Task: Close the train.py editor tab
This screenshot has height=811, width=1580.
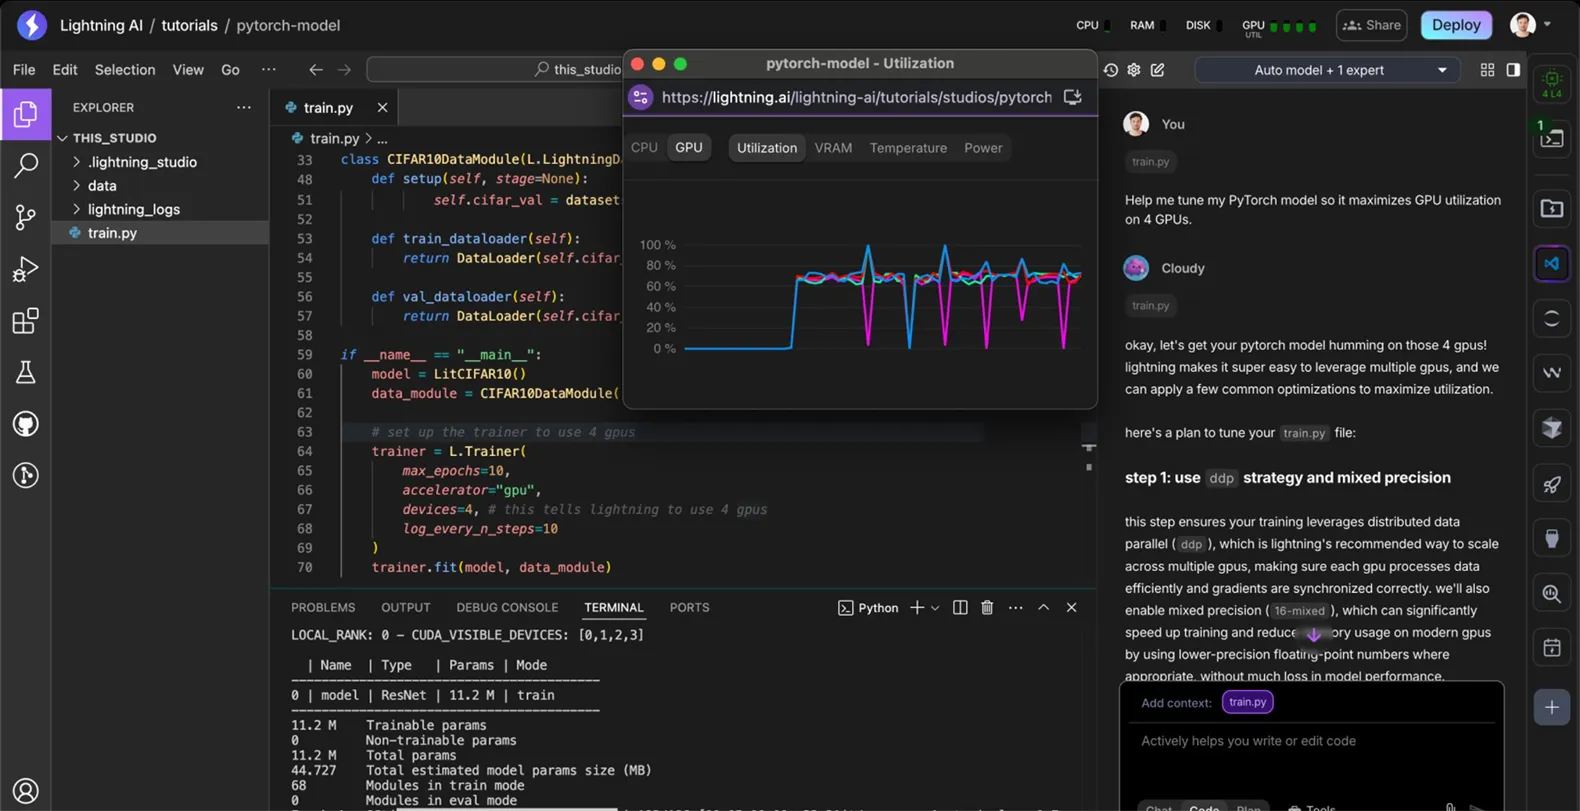Action: click(382, 107)
